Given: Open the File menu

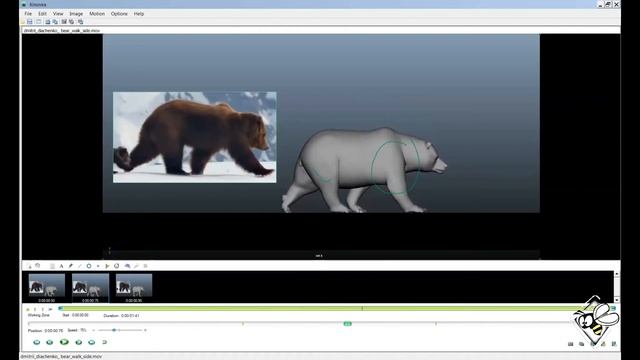Looking at the screenshot, I should tap(28, 14).
